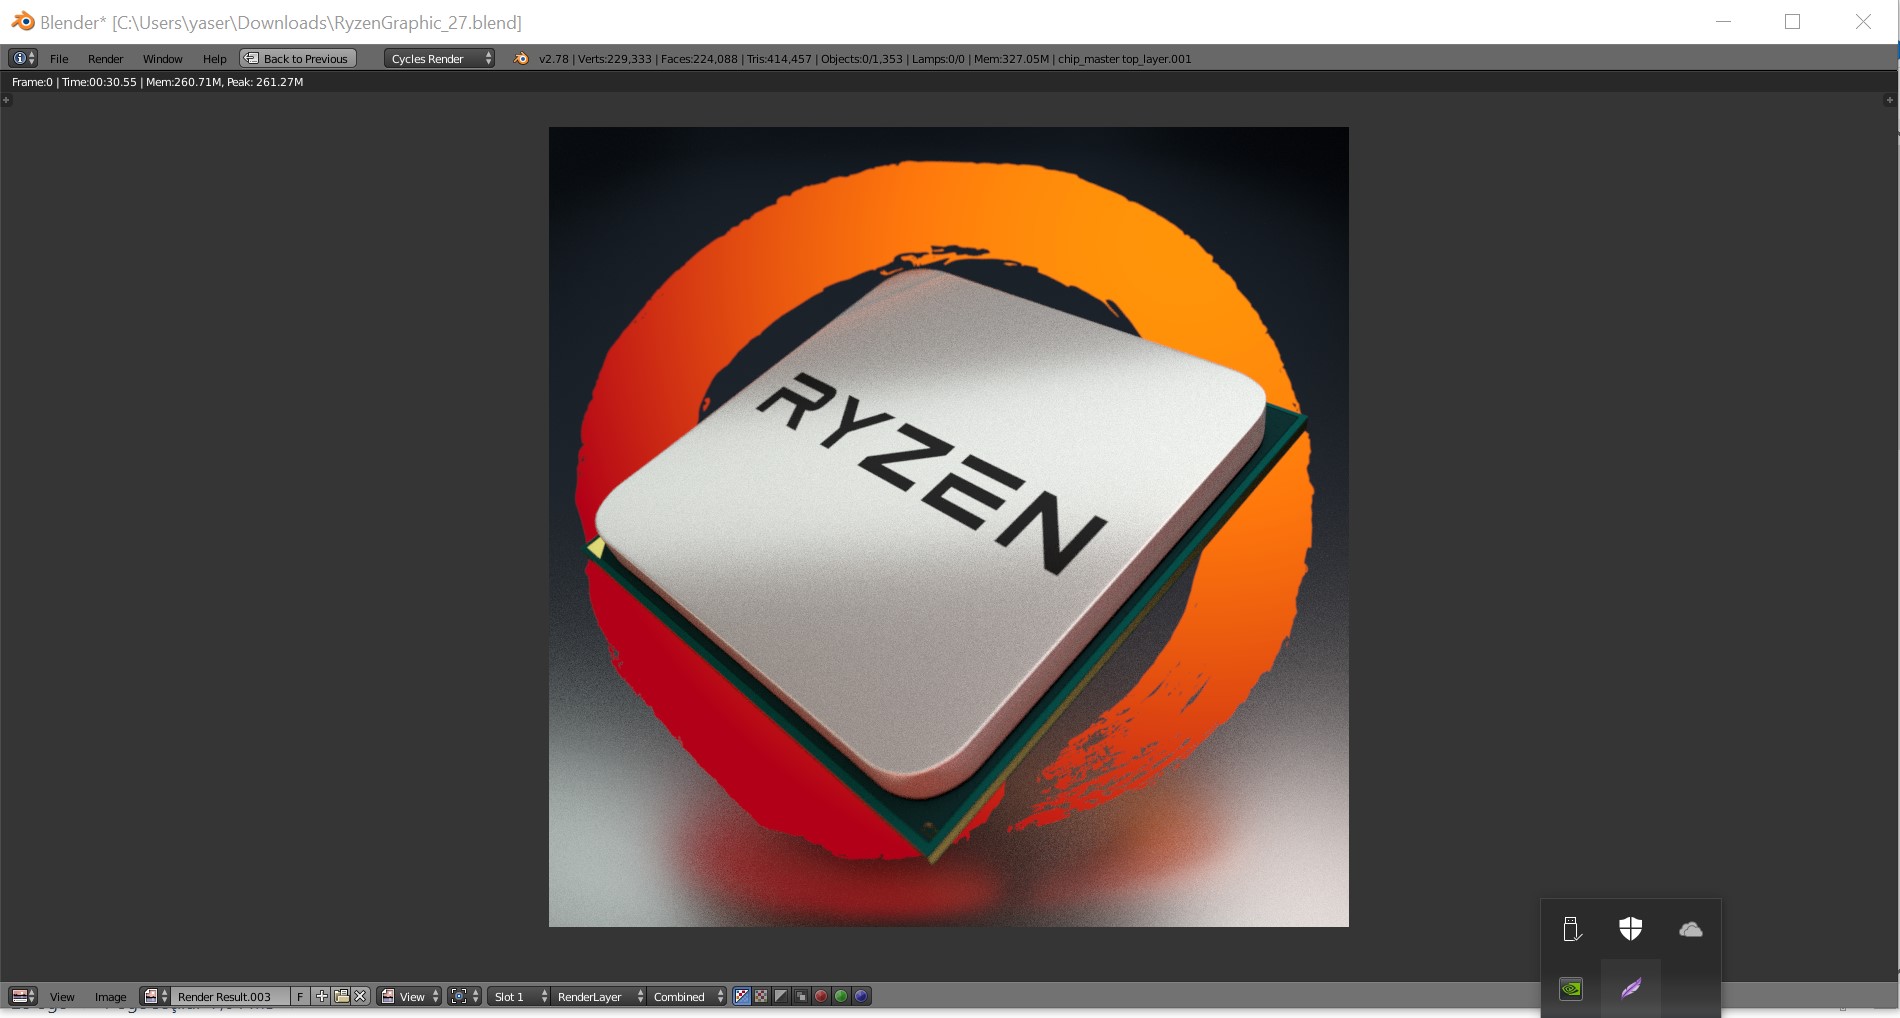The height and width of the screenshot is (1018, 1900).
Task: Open the Slot 1 render slot dropdown
Action: point(519,996)
